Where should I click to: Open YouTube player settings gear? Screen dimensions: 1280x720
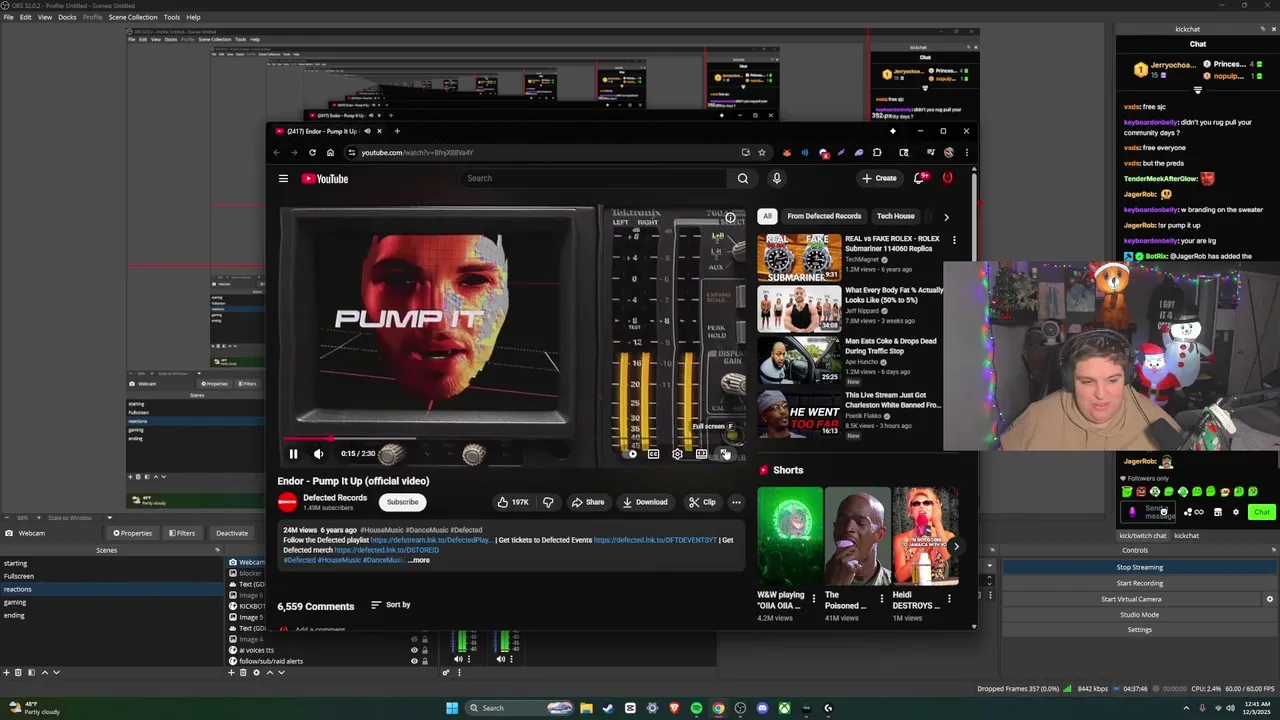pos(677,454)
